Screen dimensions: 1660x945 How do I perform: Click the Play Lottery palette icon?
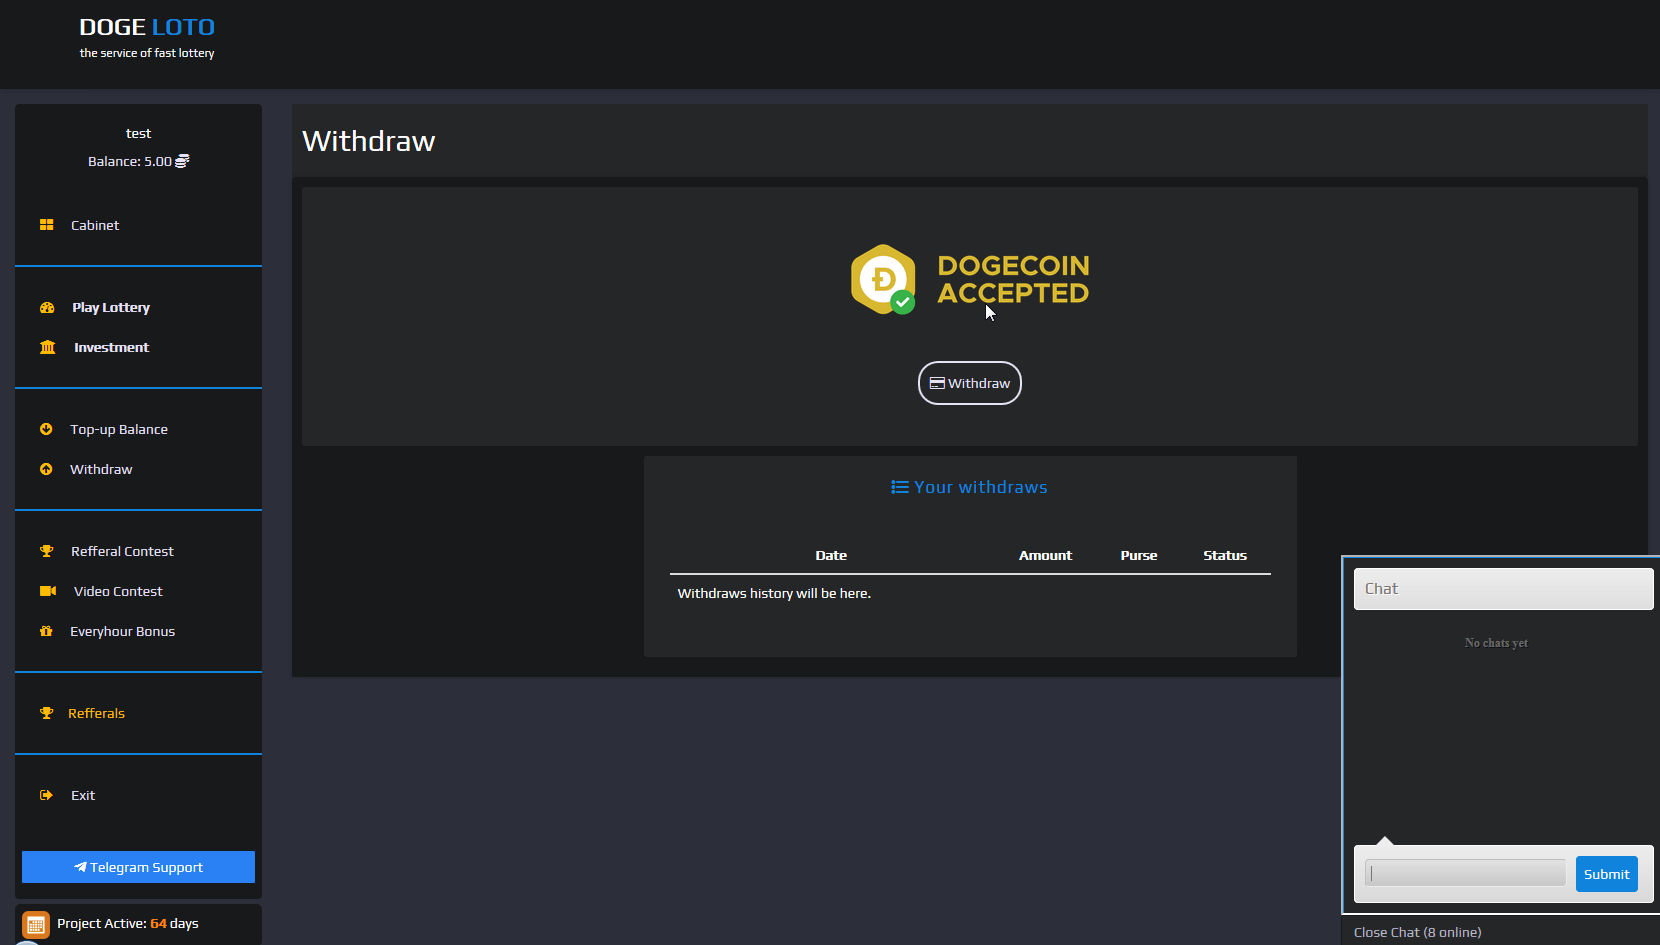(47, 308)
